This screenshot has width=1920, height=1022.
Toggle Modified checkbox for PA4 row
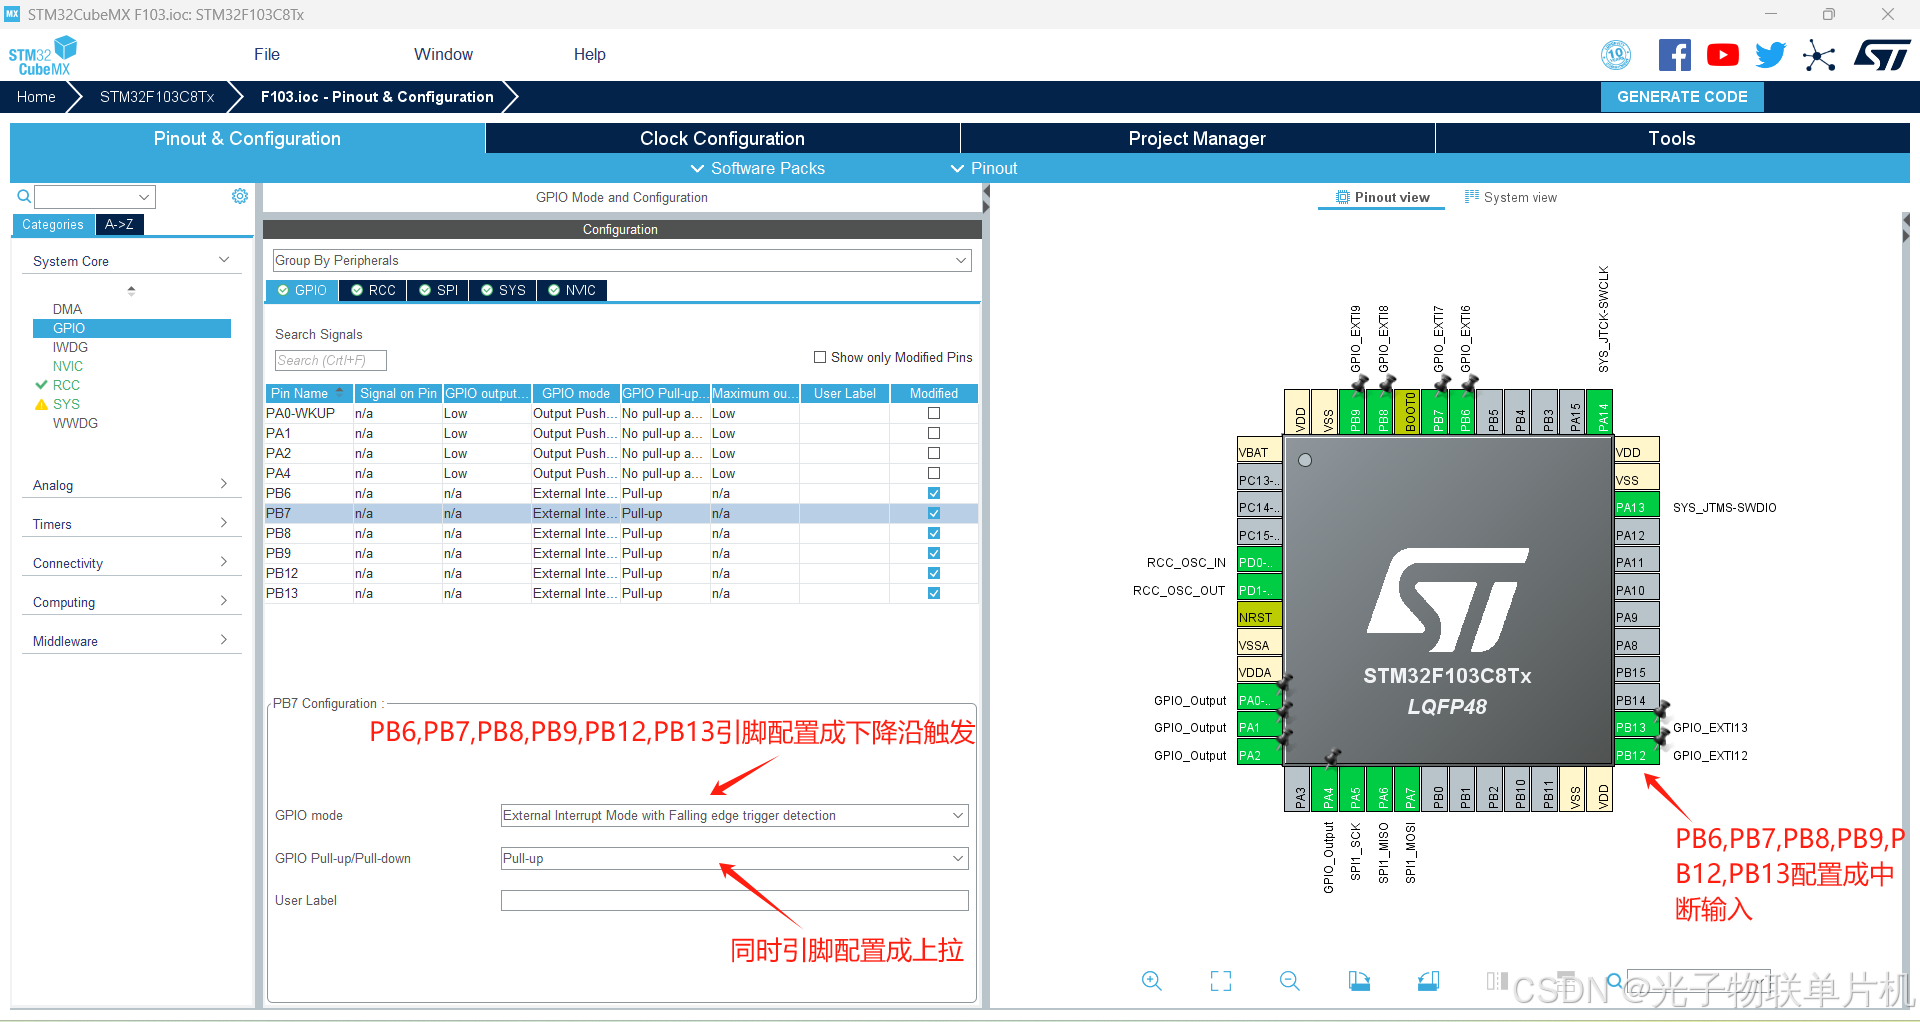[x=934, y=473]
